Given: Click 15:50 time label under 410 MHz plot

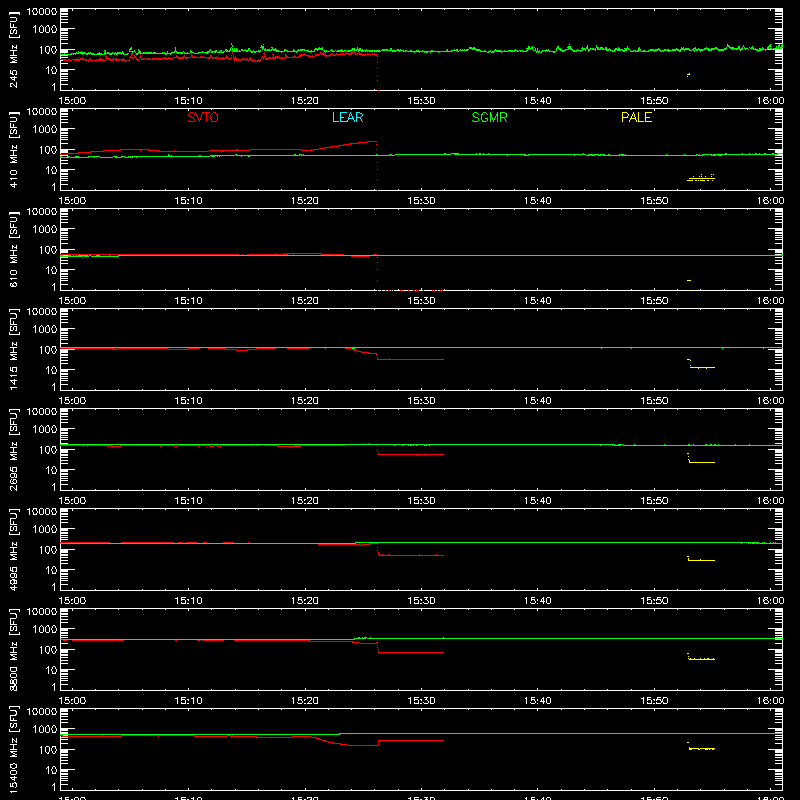Looking at the screenshot, I should coord(654,201).
